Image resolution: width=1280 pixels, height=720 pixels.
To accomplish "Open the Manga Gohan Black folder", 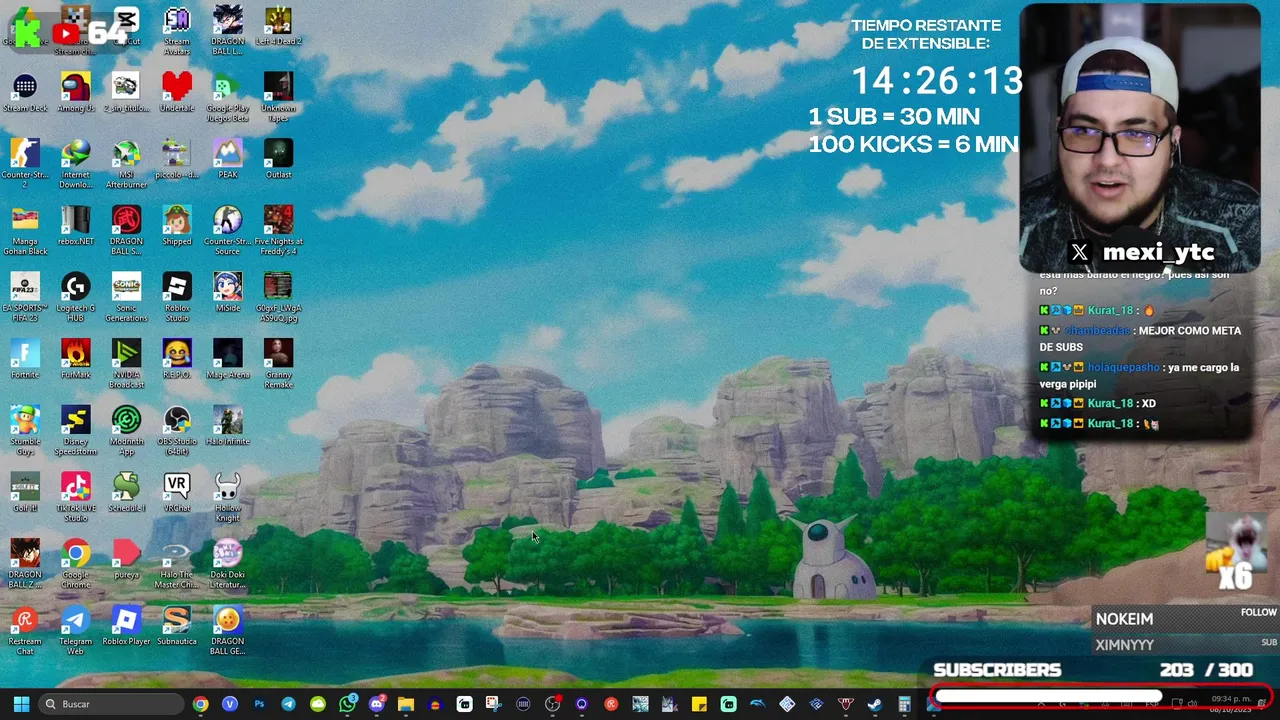I will click(x=25, y=231).
